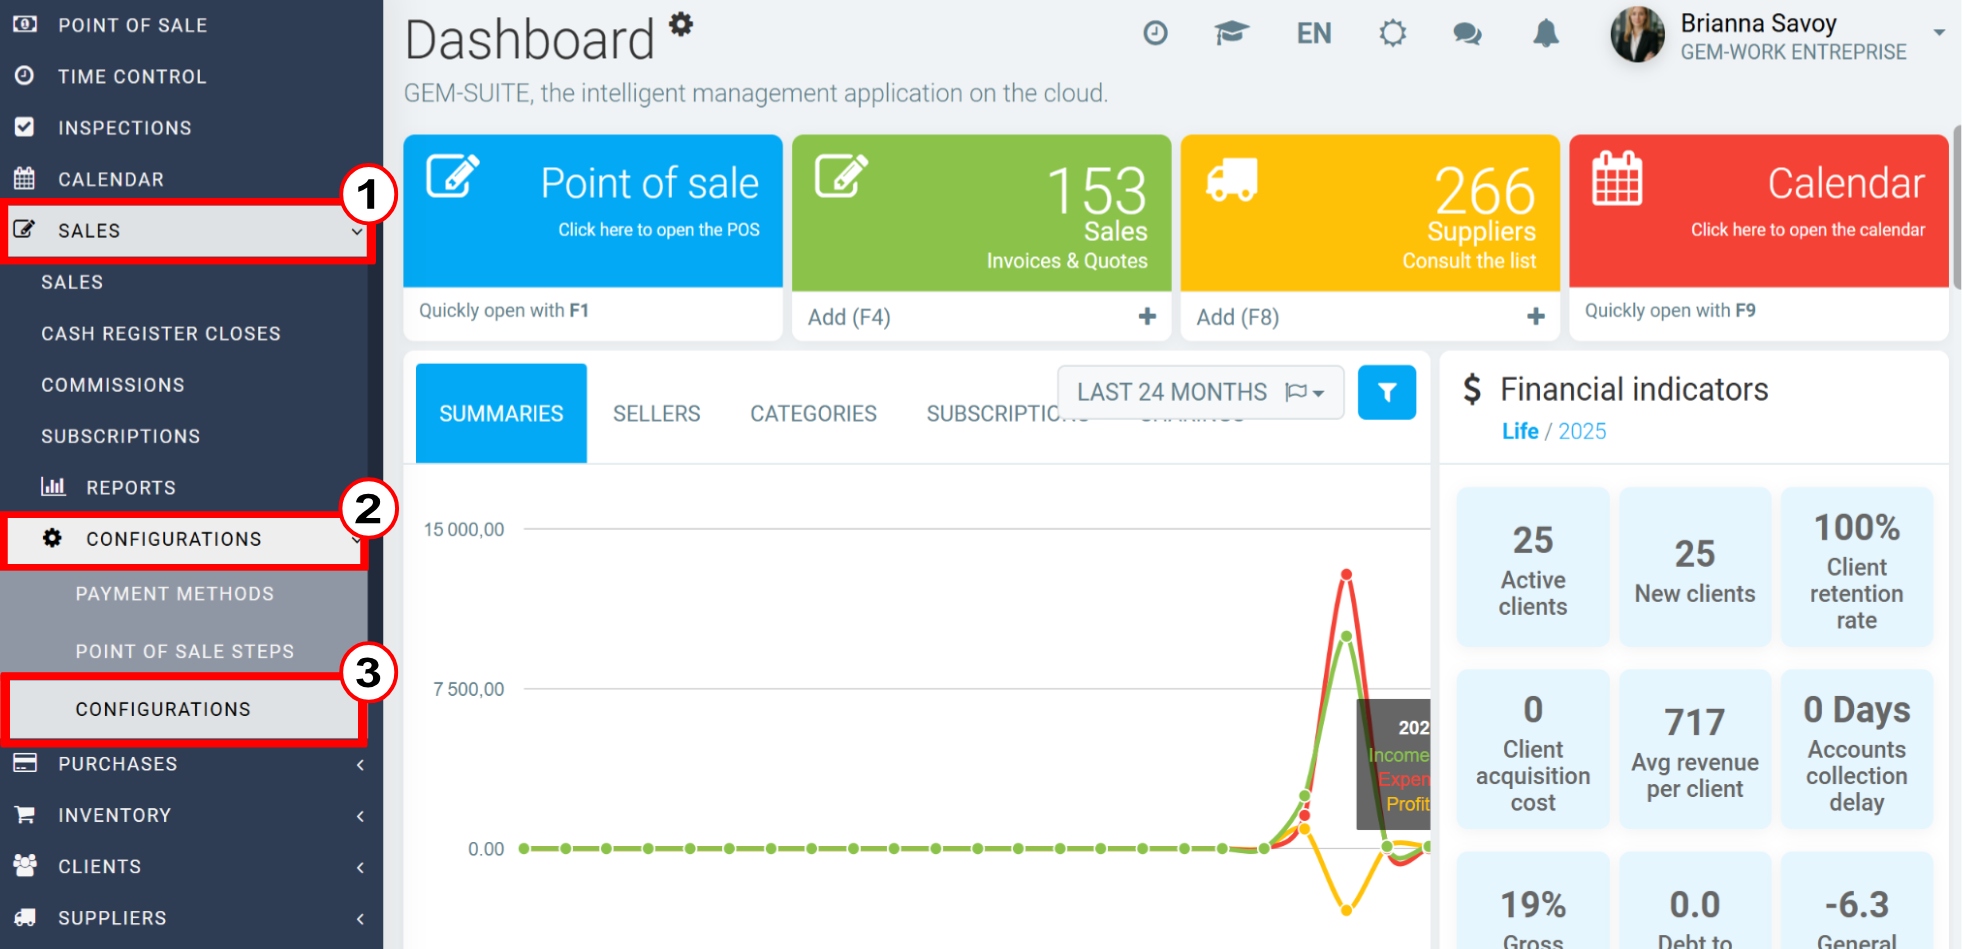Apply the blue filter funnel button
1962x949 pixels.
point(1387,392)
